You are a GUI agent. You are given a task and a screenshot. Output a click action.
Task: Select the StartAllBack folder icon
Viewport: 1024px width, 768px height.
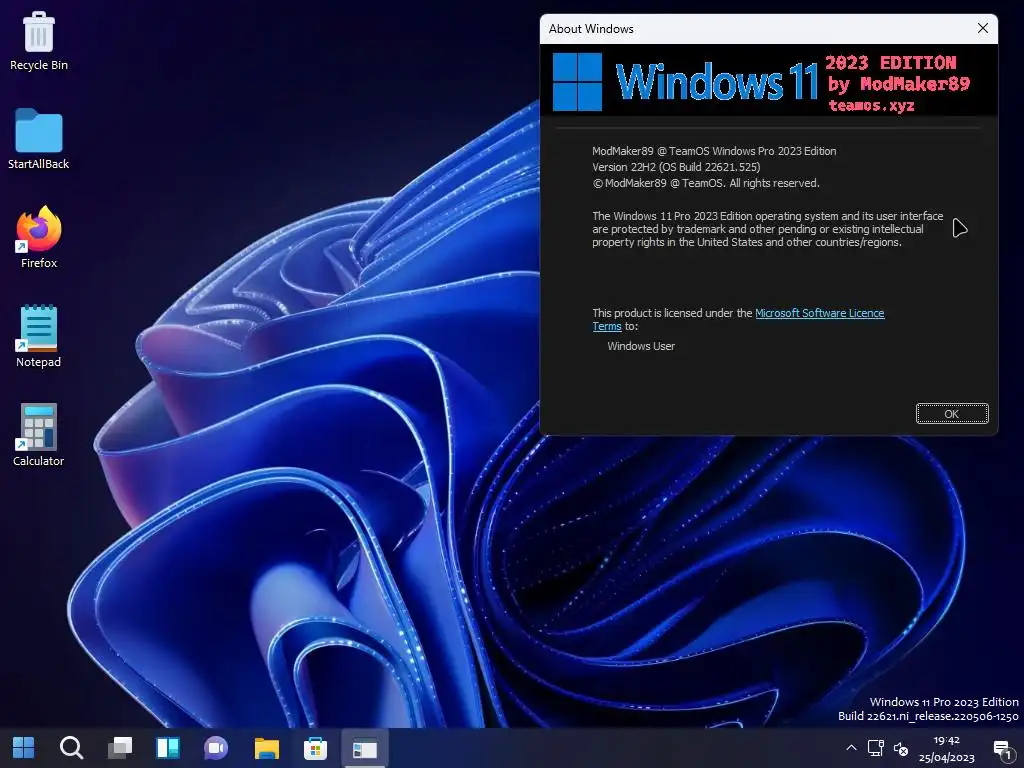[39, 139]
